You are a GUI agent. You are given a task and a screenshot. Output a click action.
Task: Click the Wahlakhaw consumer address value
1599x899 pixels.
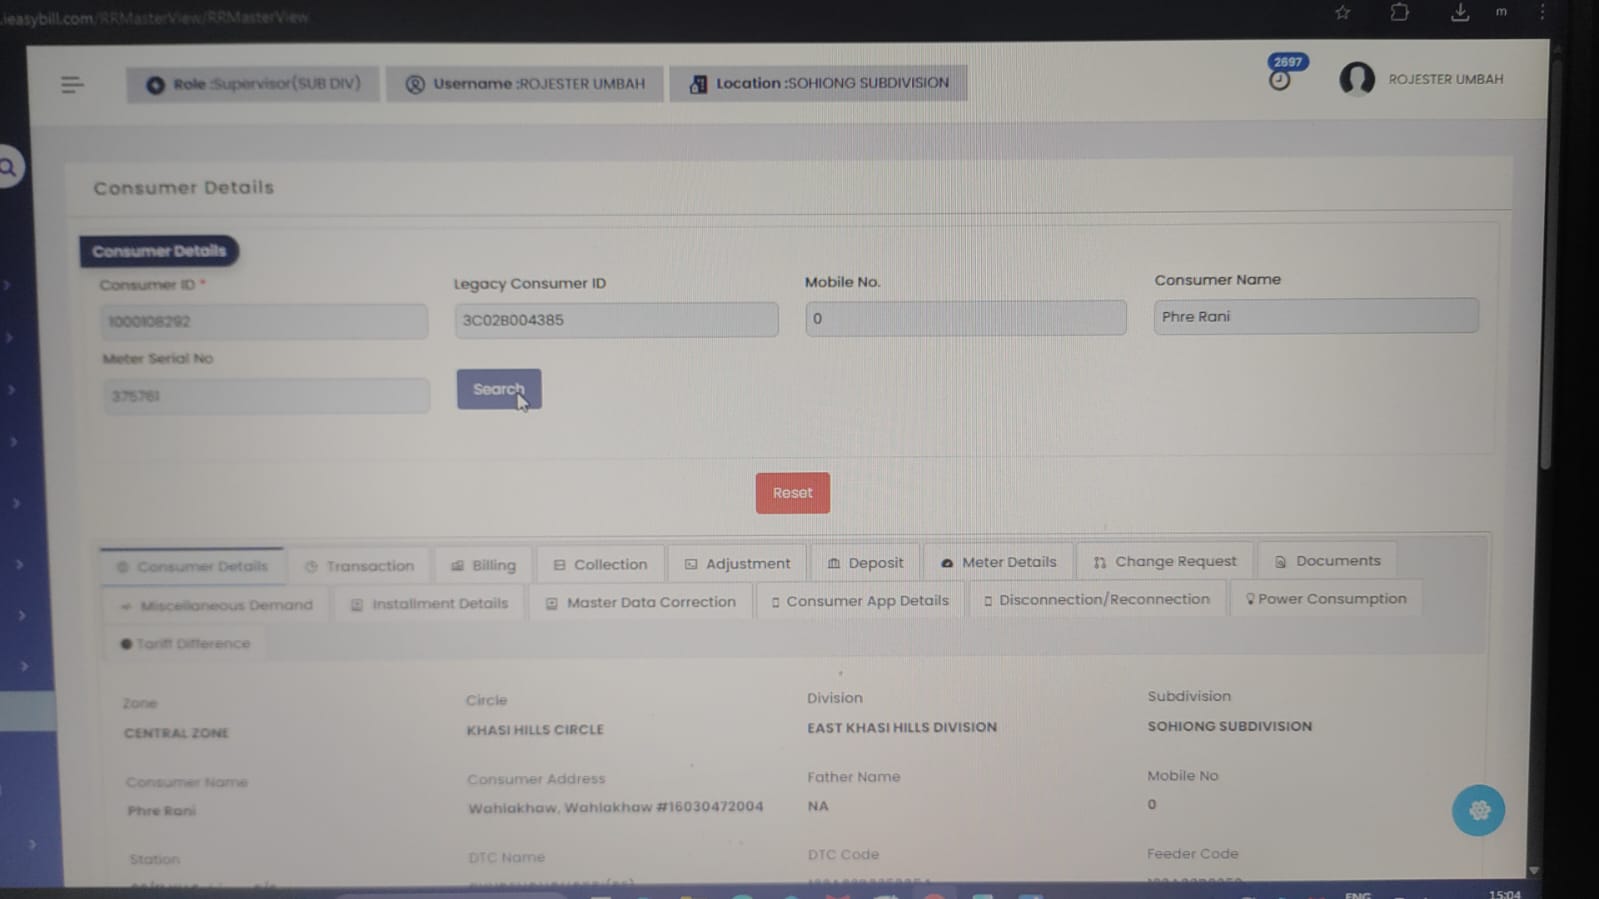coord(615,807)
